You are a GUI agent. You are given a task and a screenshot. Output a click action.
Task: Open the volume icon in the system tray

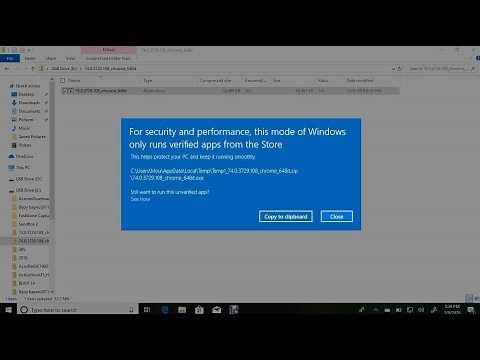(x=421, y=310)
